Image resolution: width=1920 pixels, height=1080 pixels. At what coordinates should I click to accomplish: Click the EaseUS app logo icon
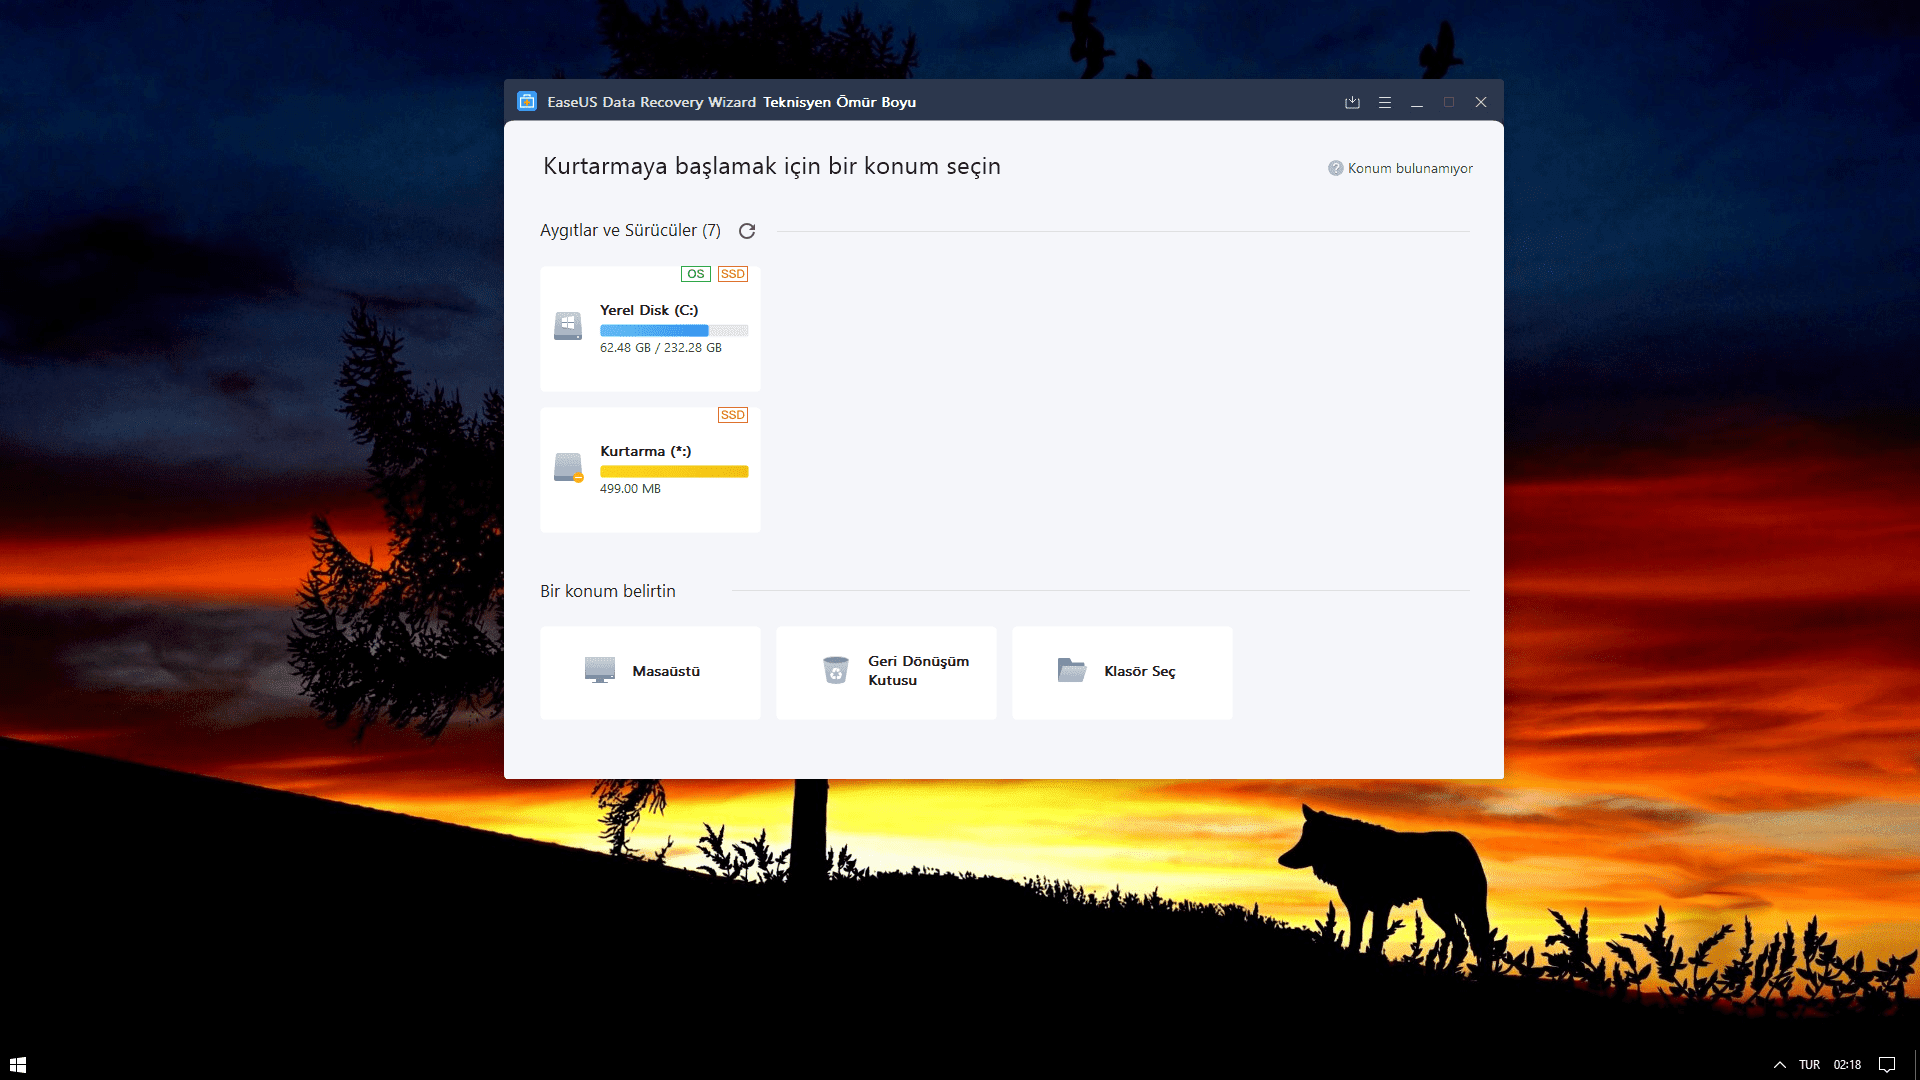(x=527, y=102)
